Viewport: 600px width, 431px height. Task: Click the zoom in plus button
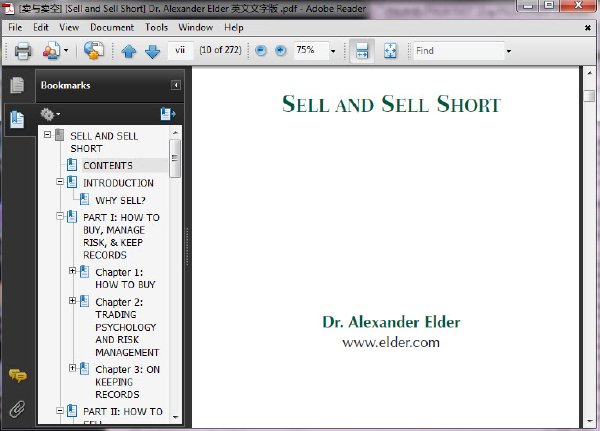(281, 51)
